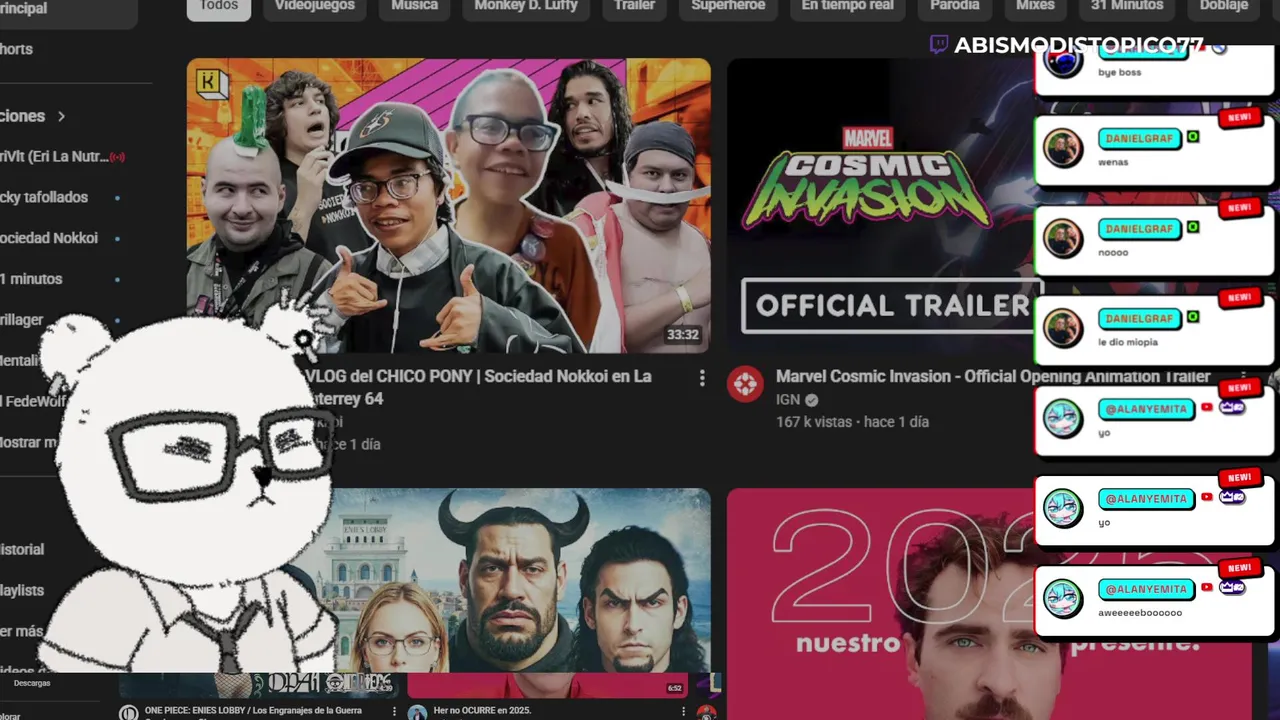Click the red live indicator icon
This screenshot has height=720, width=1280.
pos(117,157)
